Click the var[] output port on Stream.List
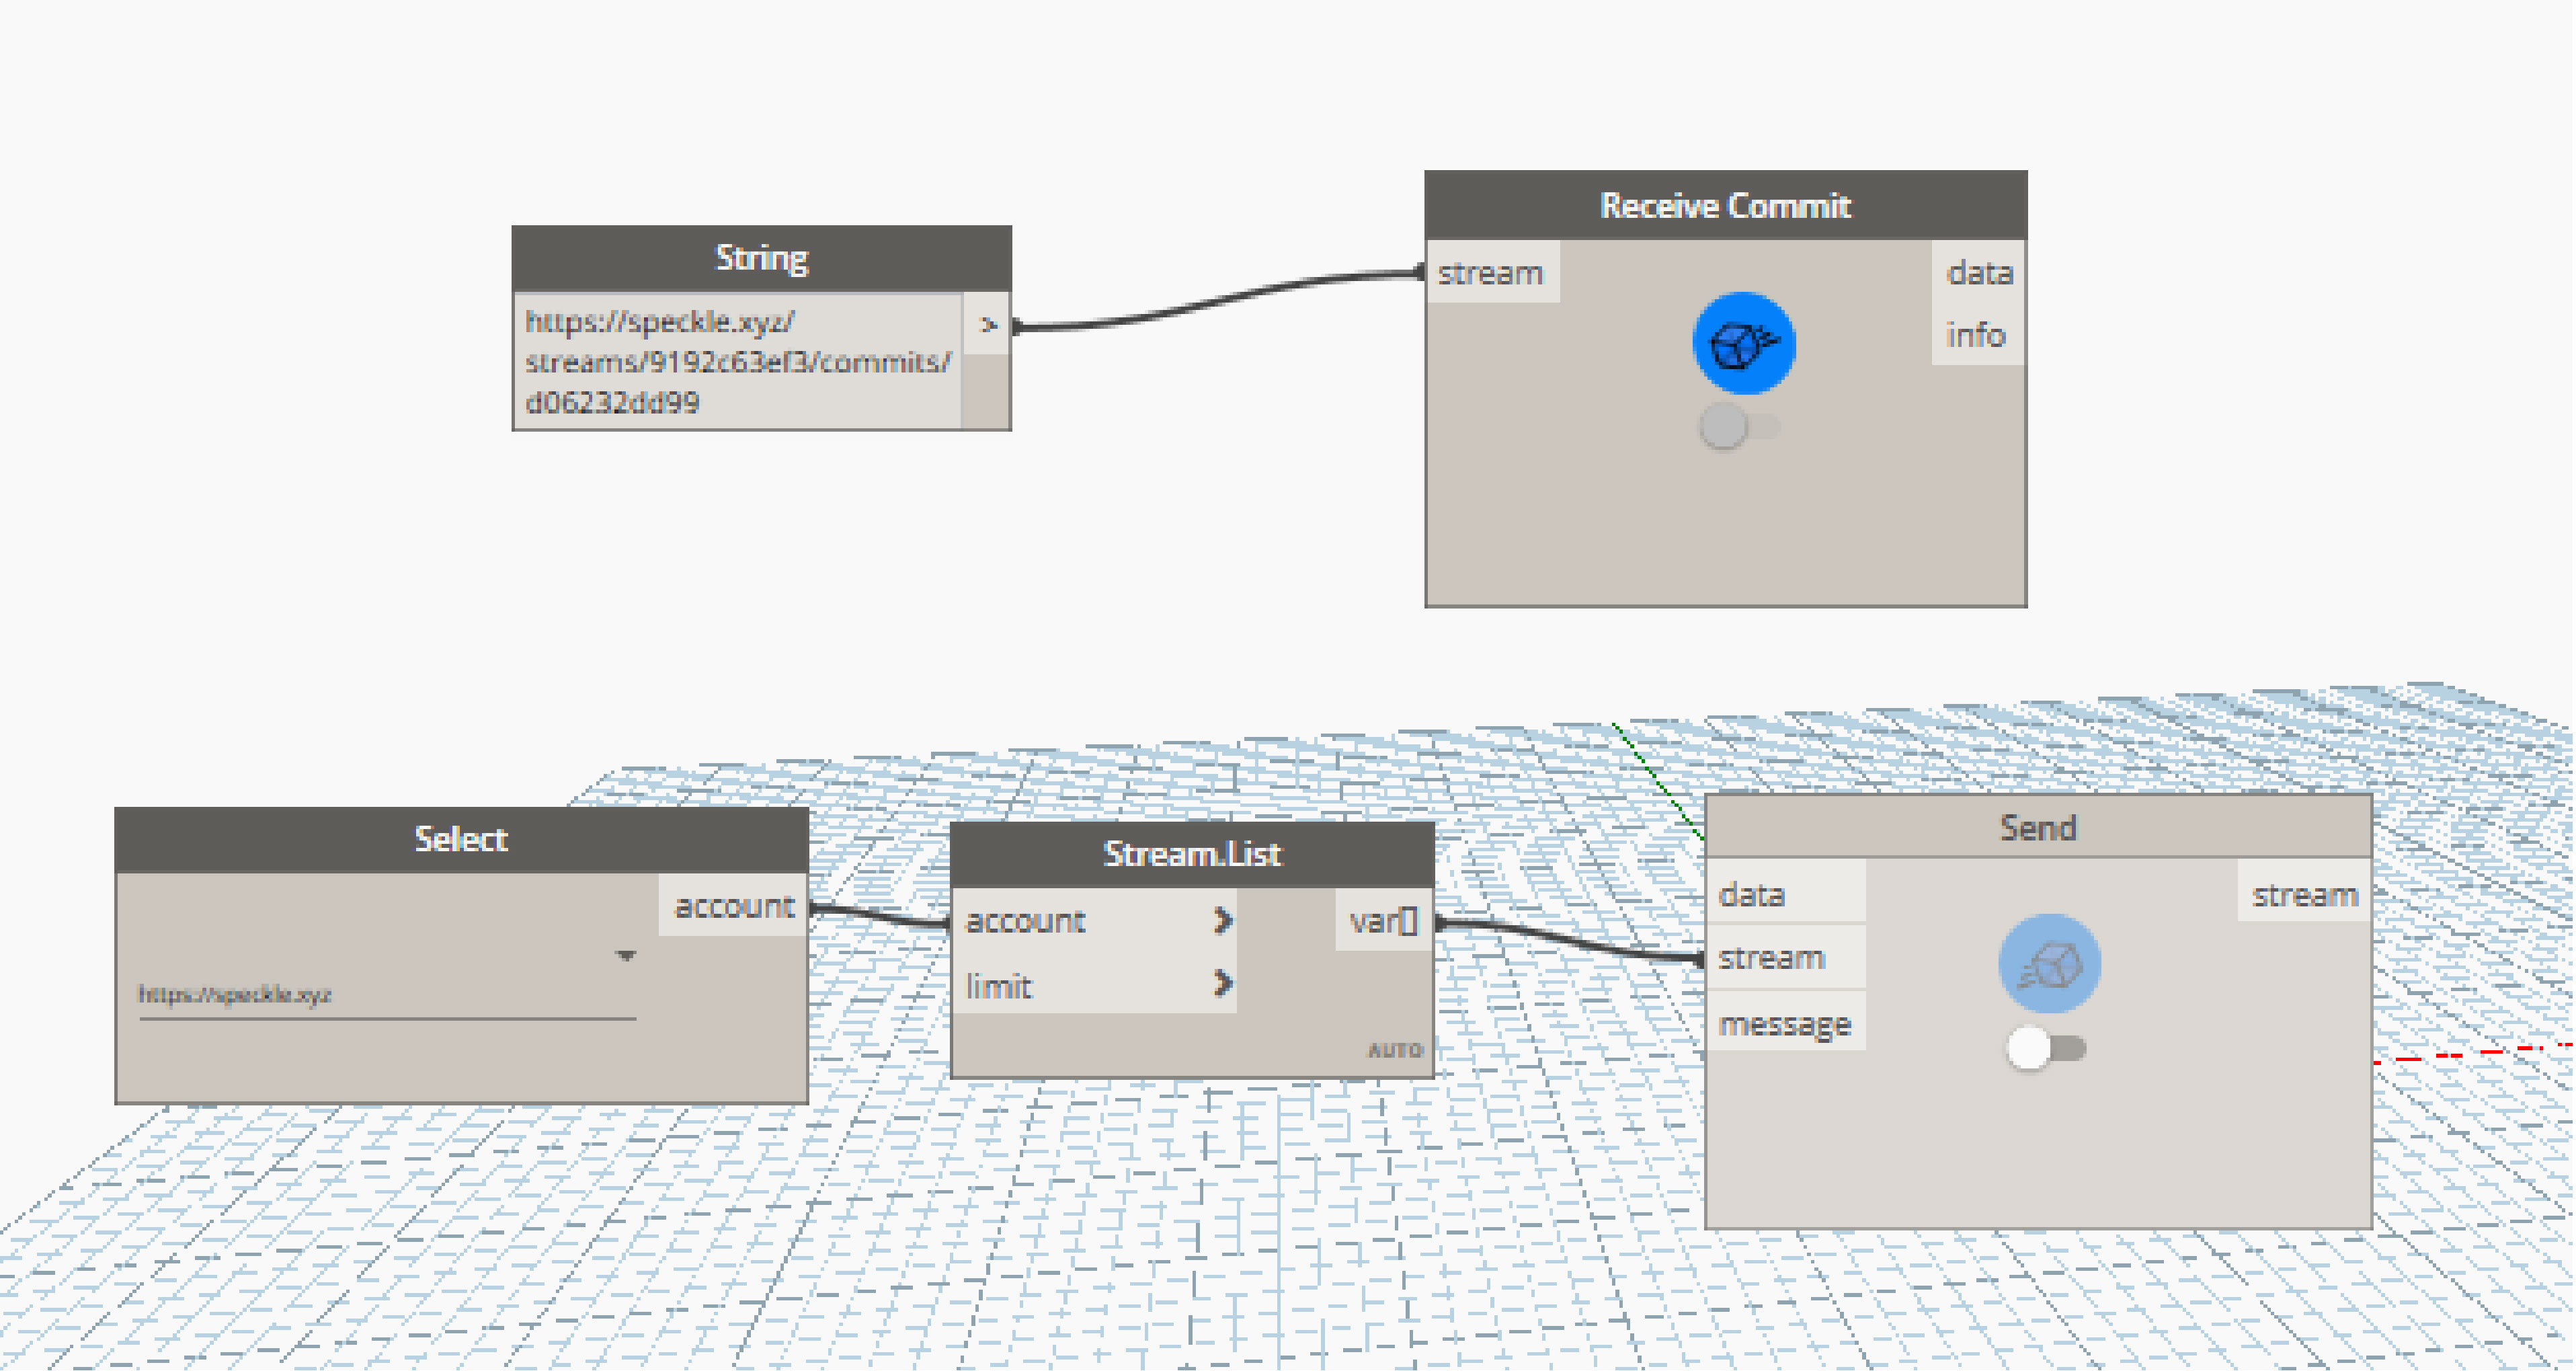Screen dimensions: 2576x1371 tap(1383, 920)
